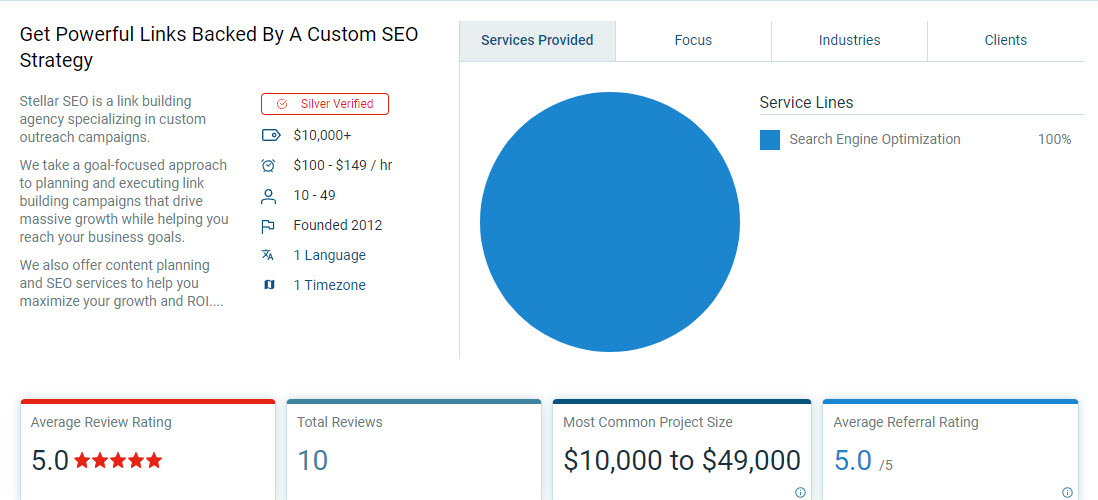
Task: Click the Total Reviews count of 10
Action: click(x=312, y=460)
